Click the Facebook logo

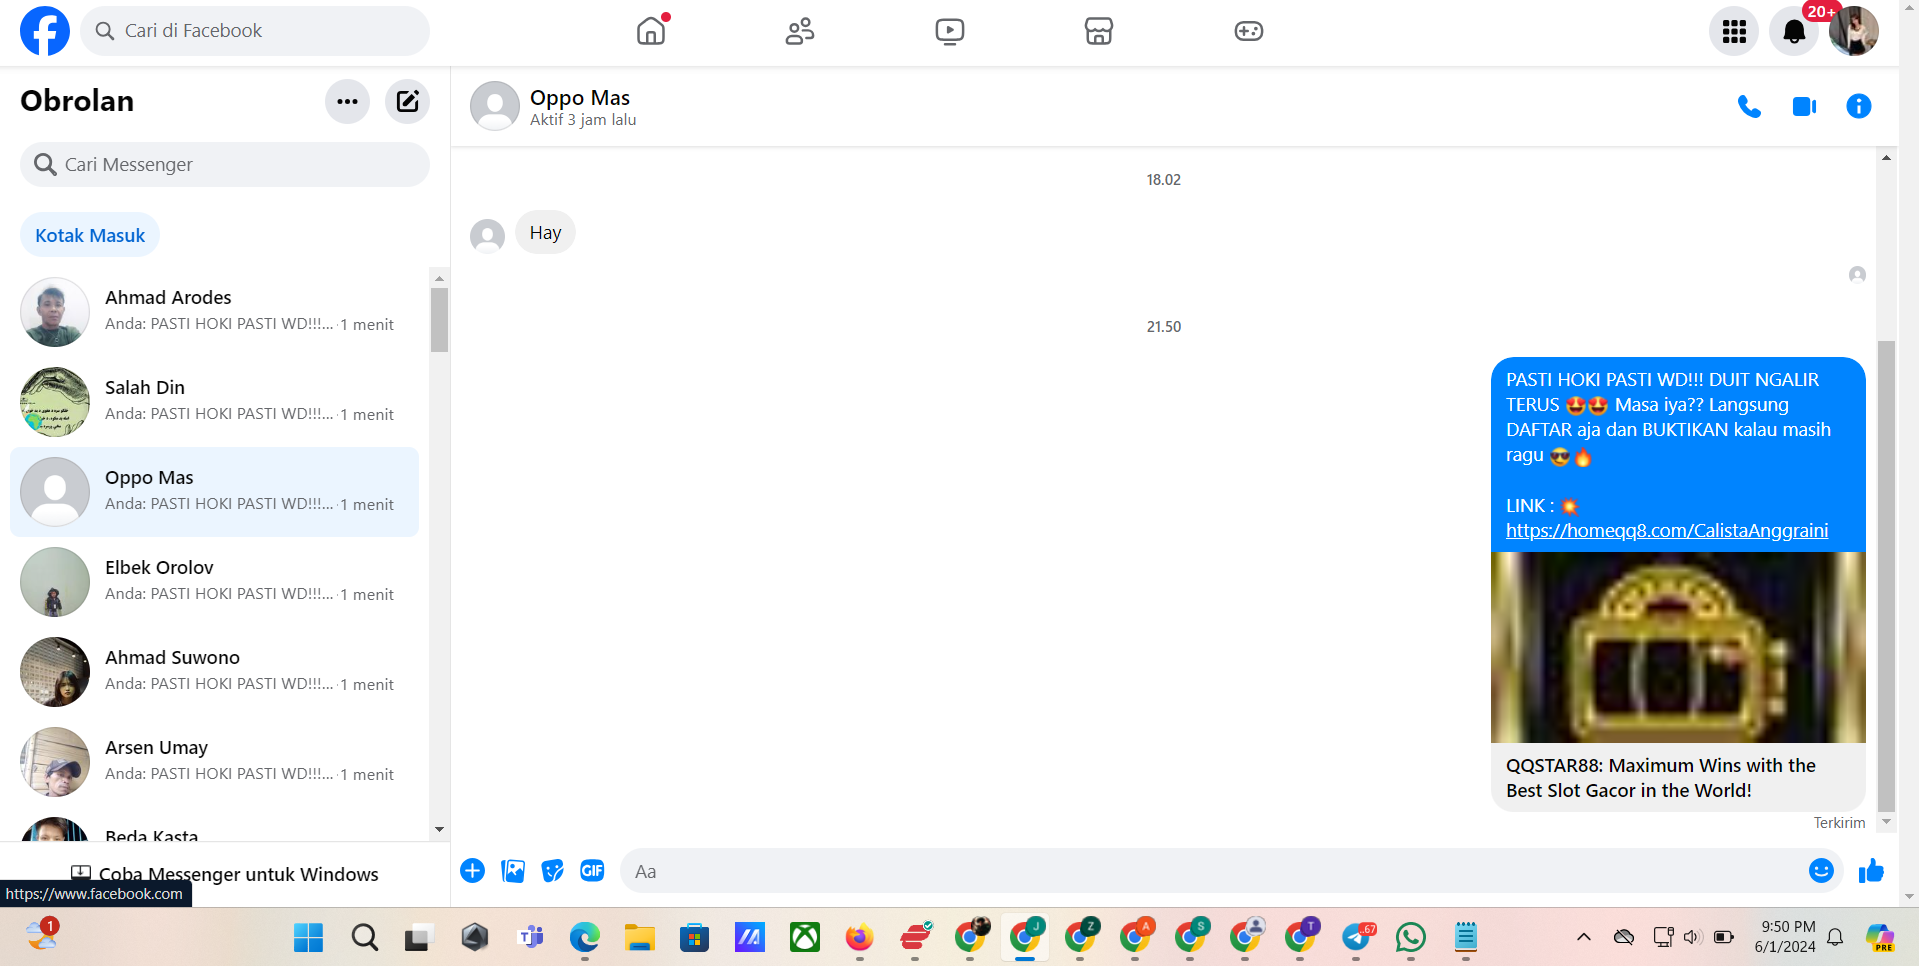click(45, 31)
